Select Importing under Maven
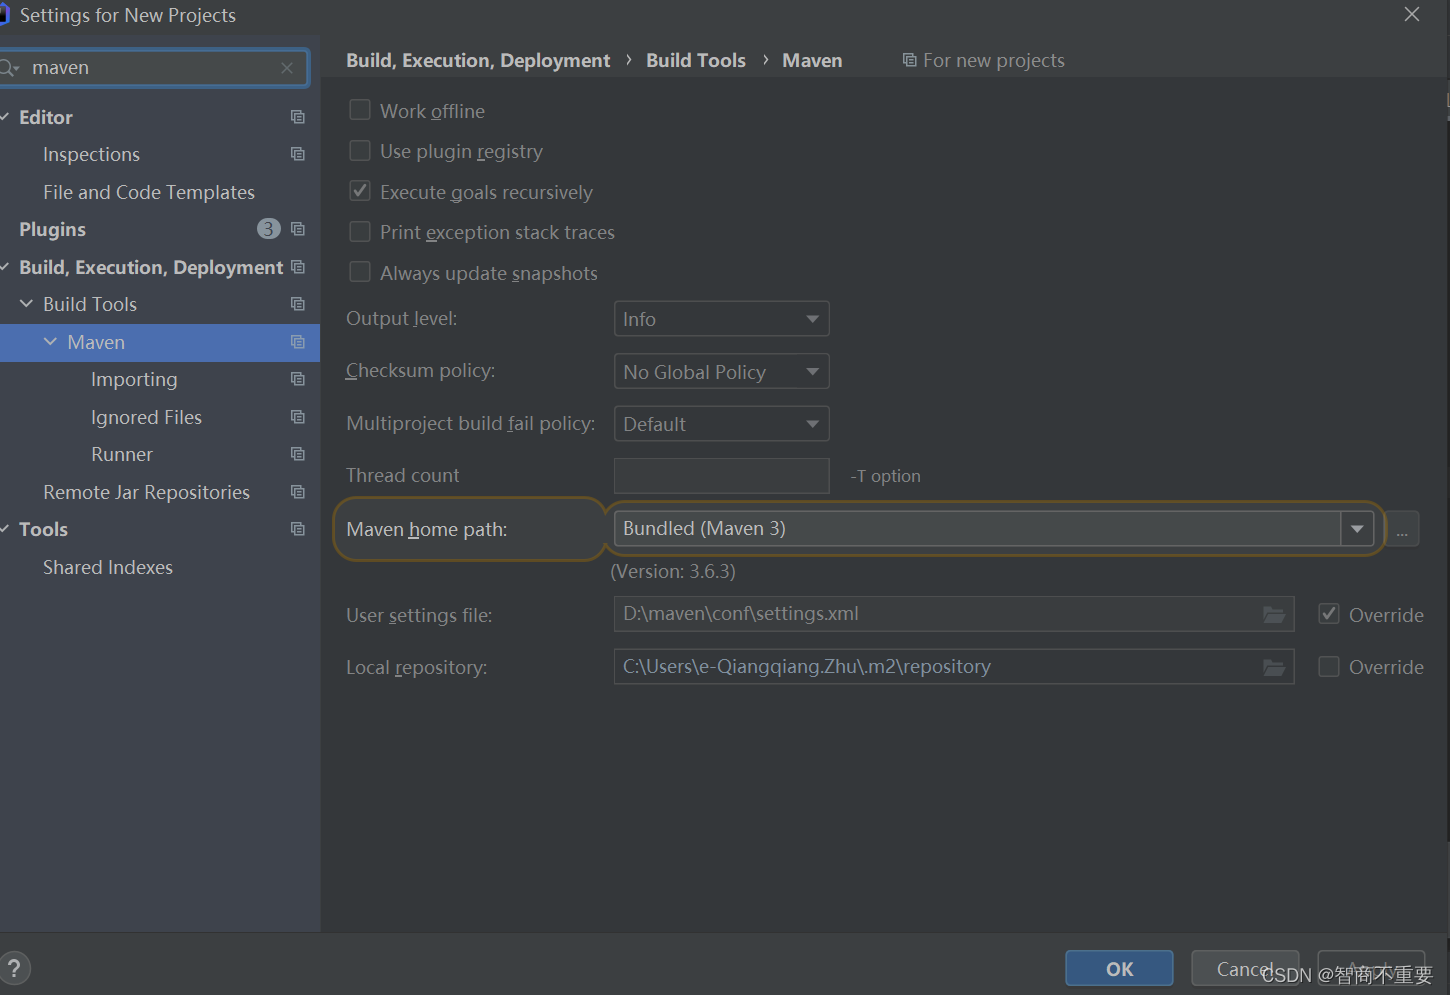Viewport: 1450px width, 995px height. 134,379
